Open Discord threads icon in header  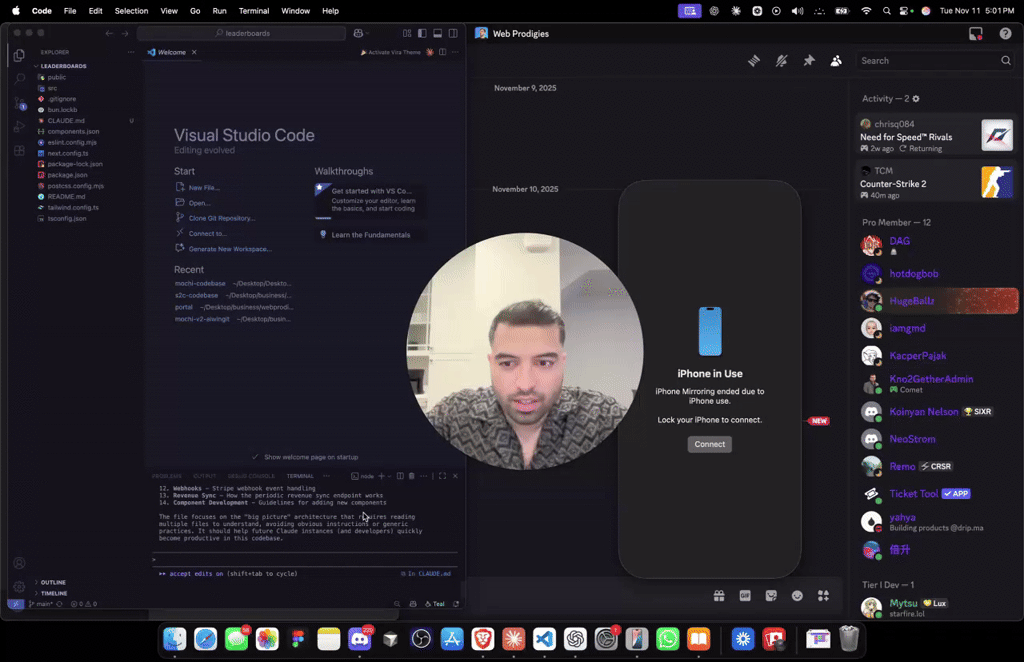[754, 61]
